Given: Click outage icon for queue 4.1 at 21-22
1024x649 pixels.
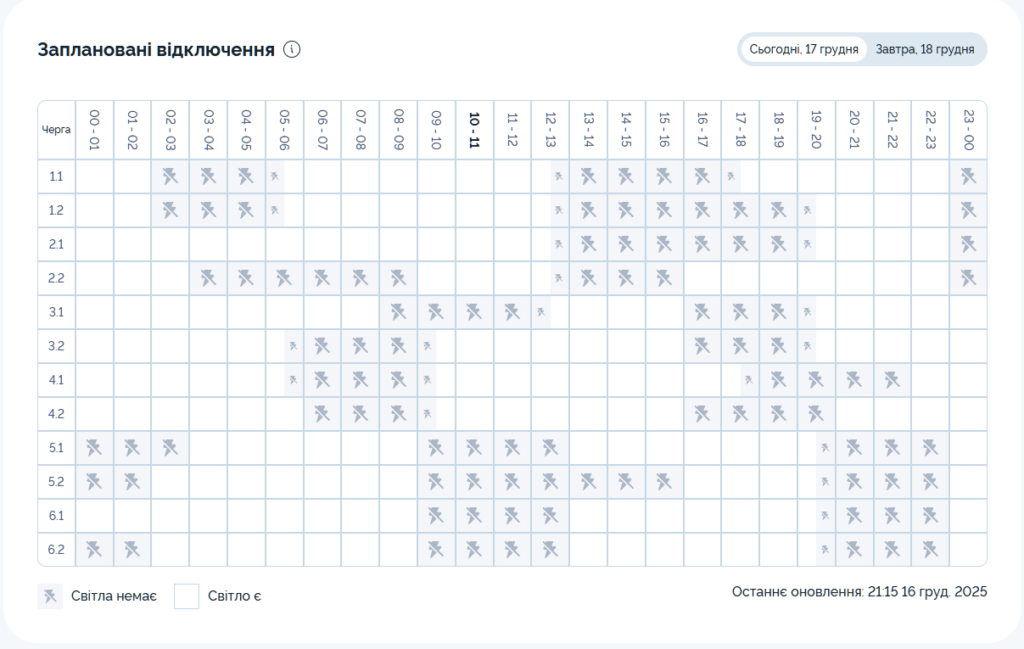Looking at the screenshot, I should (892, 380).
